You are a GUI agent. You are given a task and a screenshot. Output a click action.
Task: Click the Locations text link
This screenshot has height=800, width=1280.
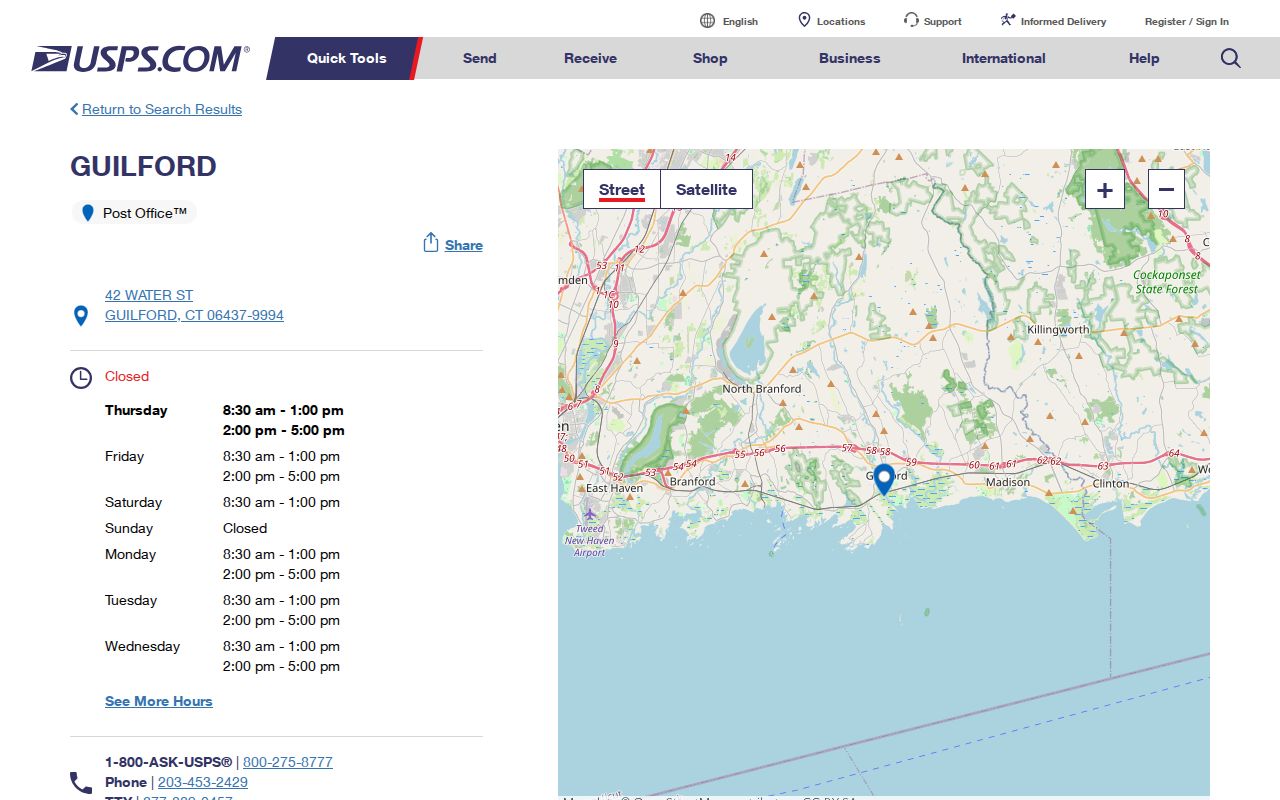[x=841, y=21]
